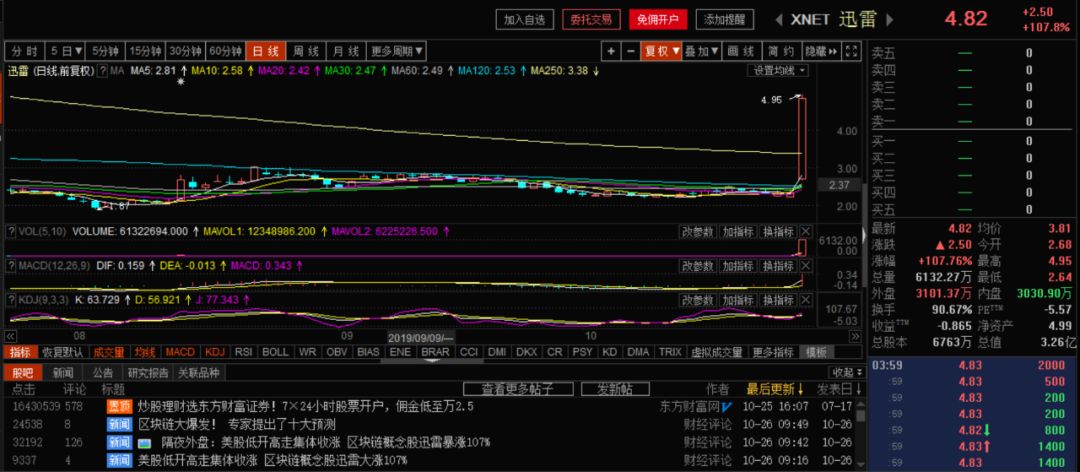Close the VOL indicator panel with its X

coord(806,232)
